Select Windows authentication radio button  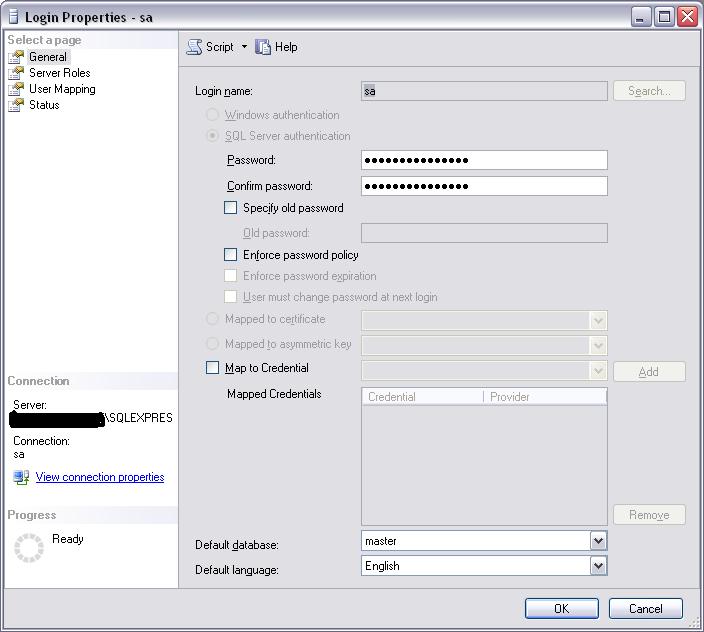coord(212,114)
